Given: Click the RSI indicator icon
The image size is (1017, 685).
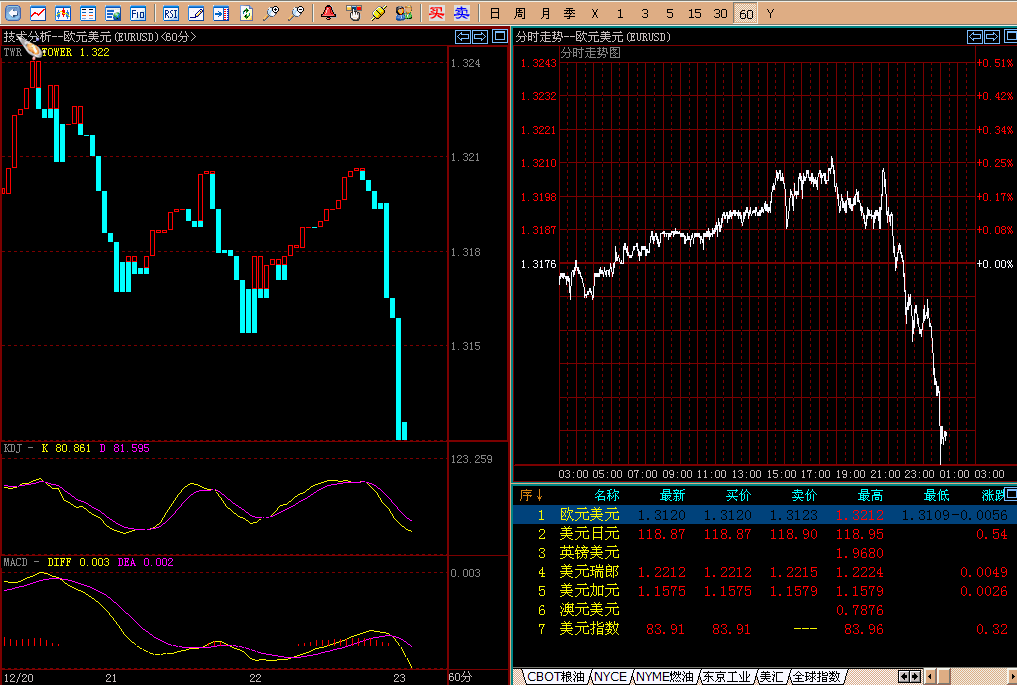Looking at the screenshot, I should coord(171,13).
